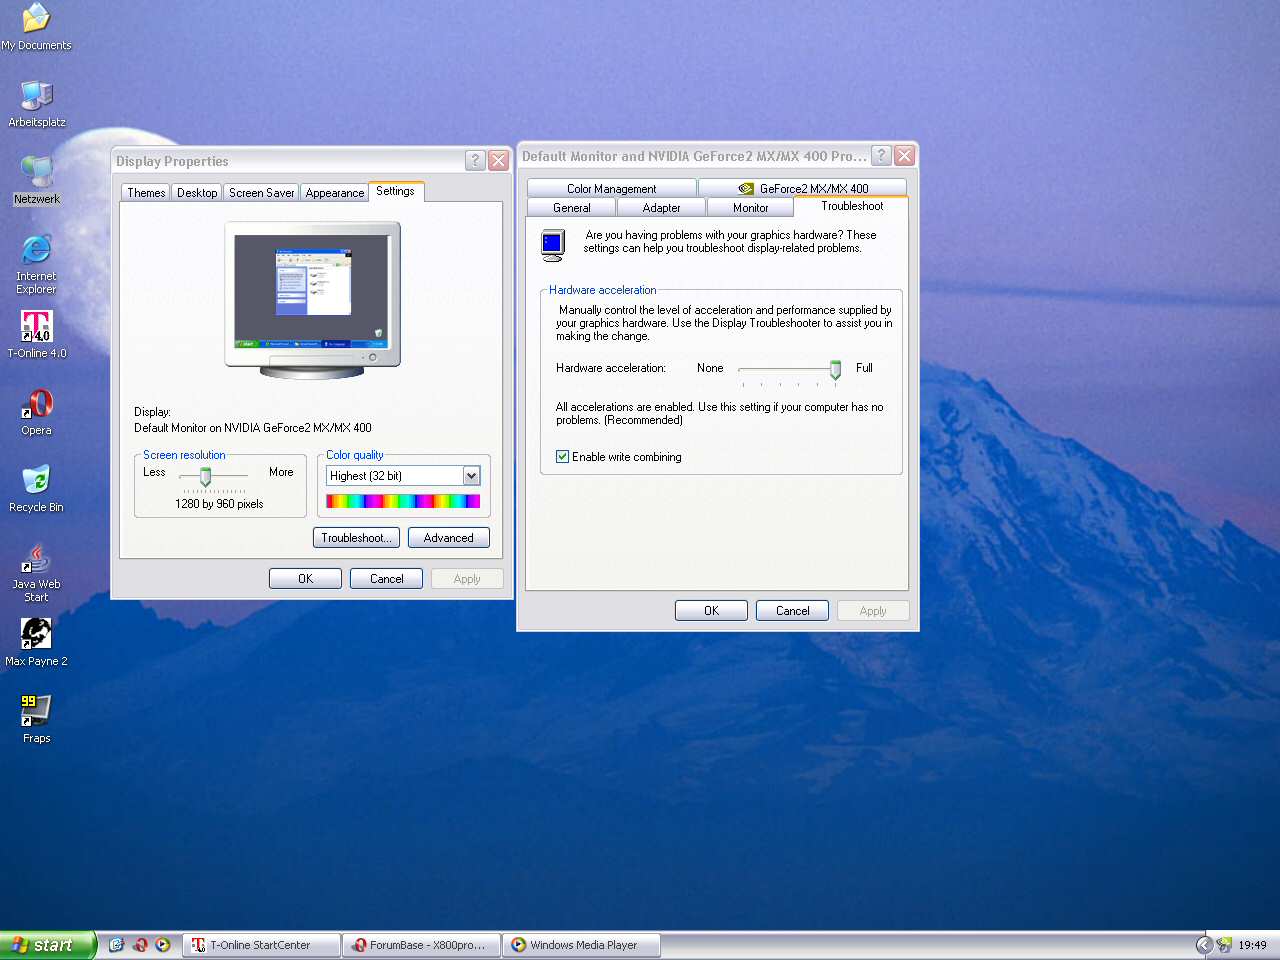The width and height of the screenshot is (1280, 960).
Task: Launch Opera from the desktop icon
Action: [36, 412]
